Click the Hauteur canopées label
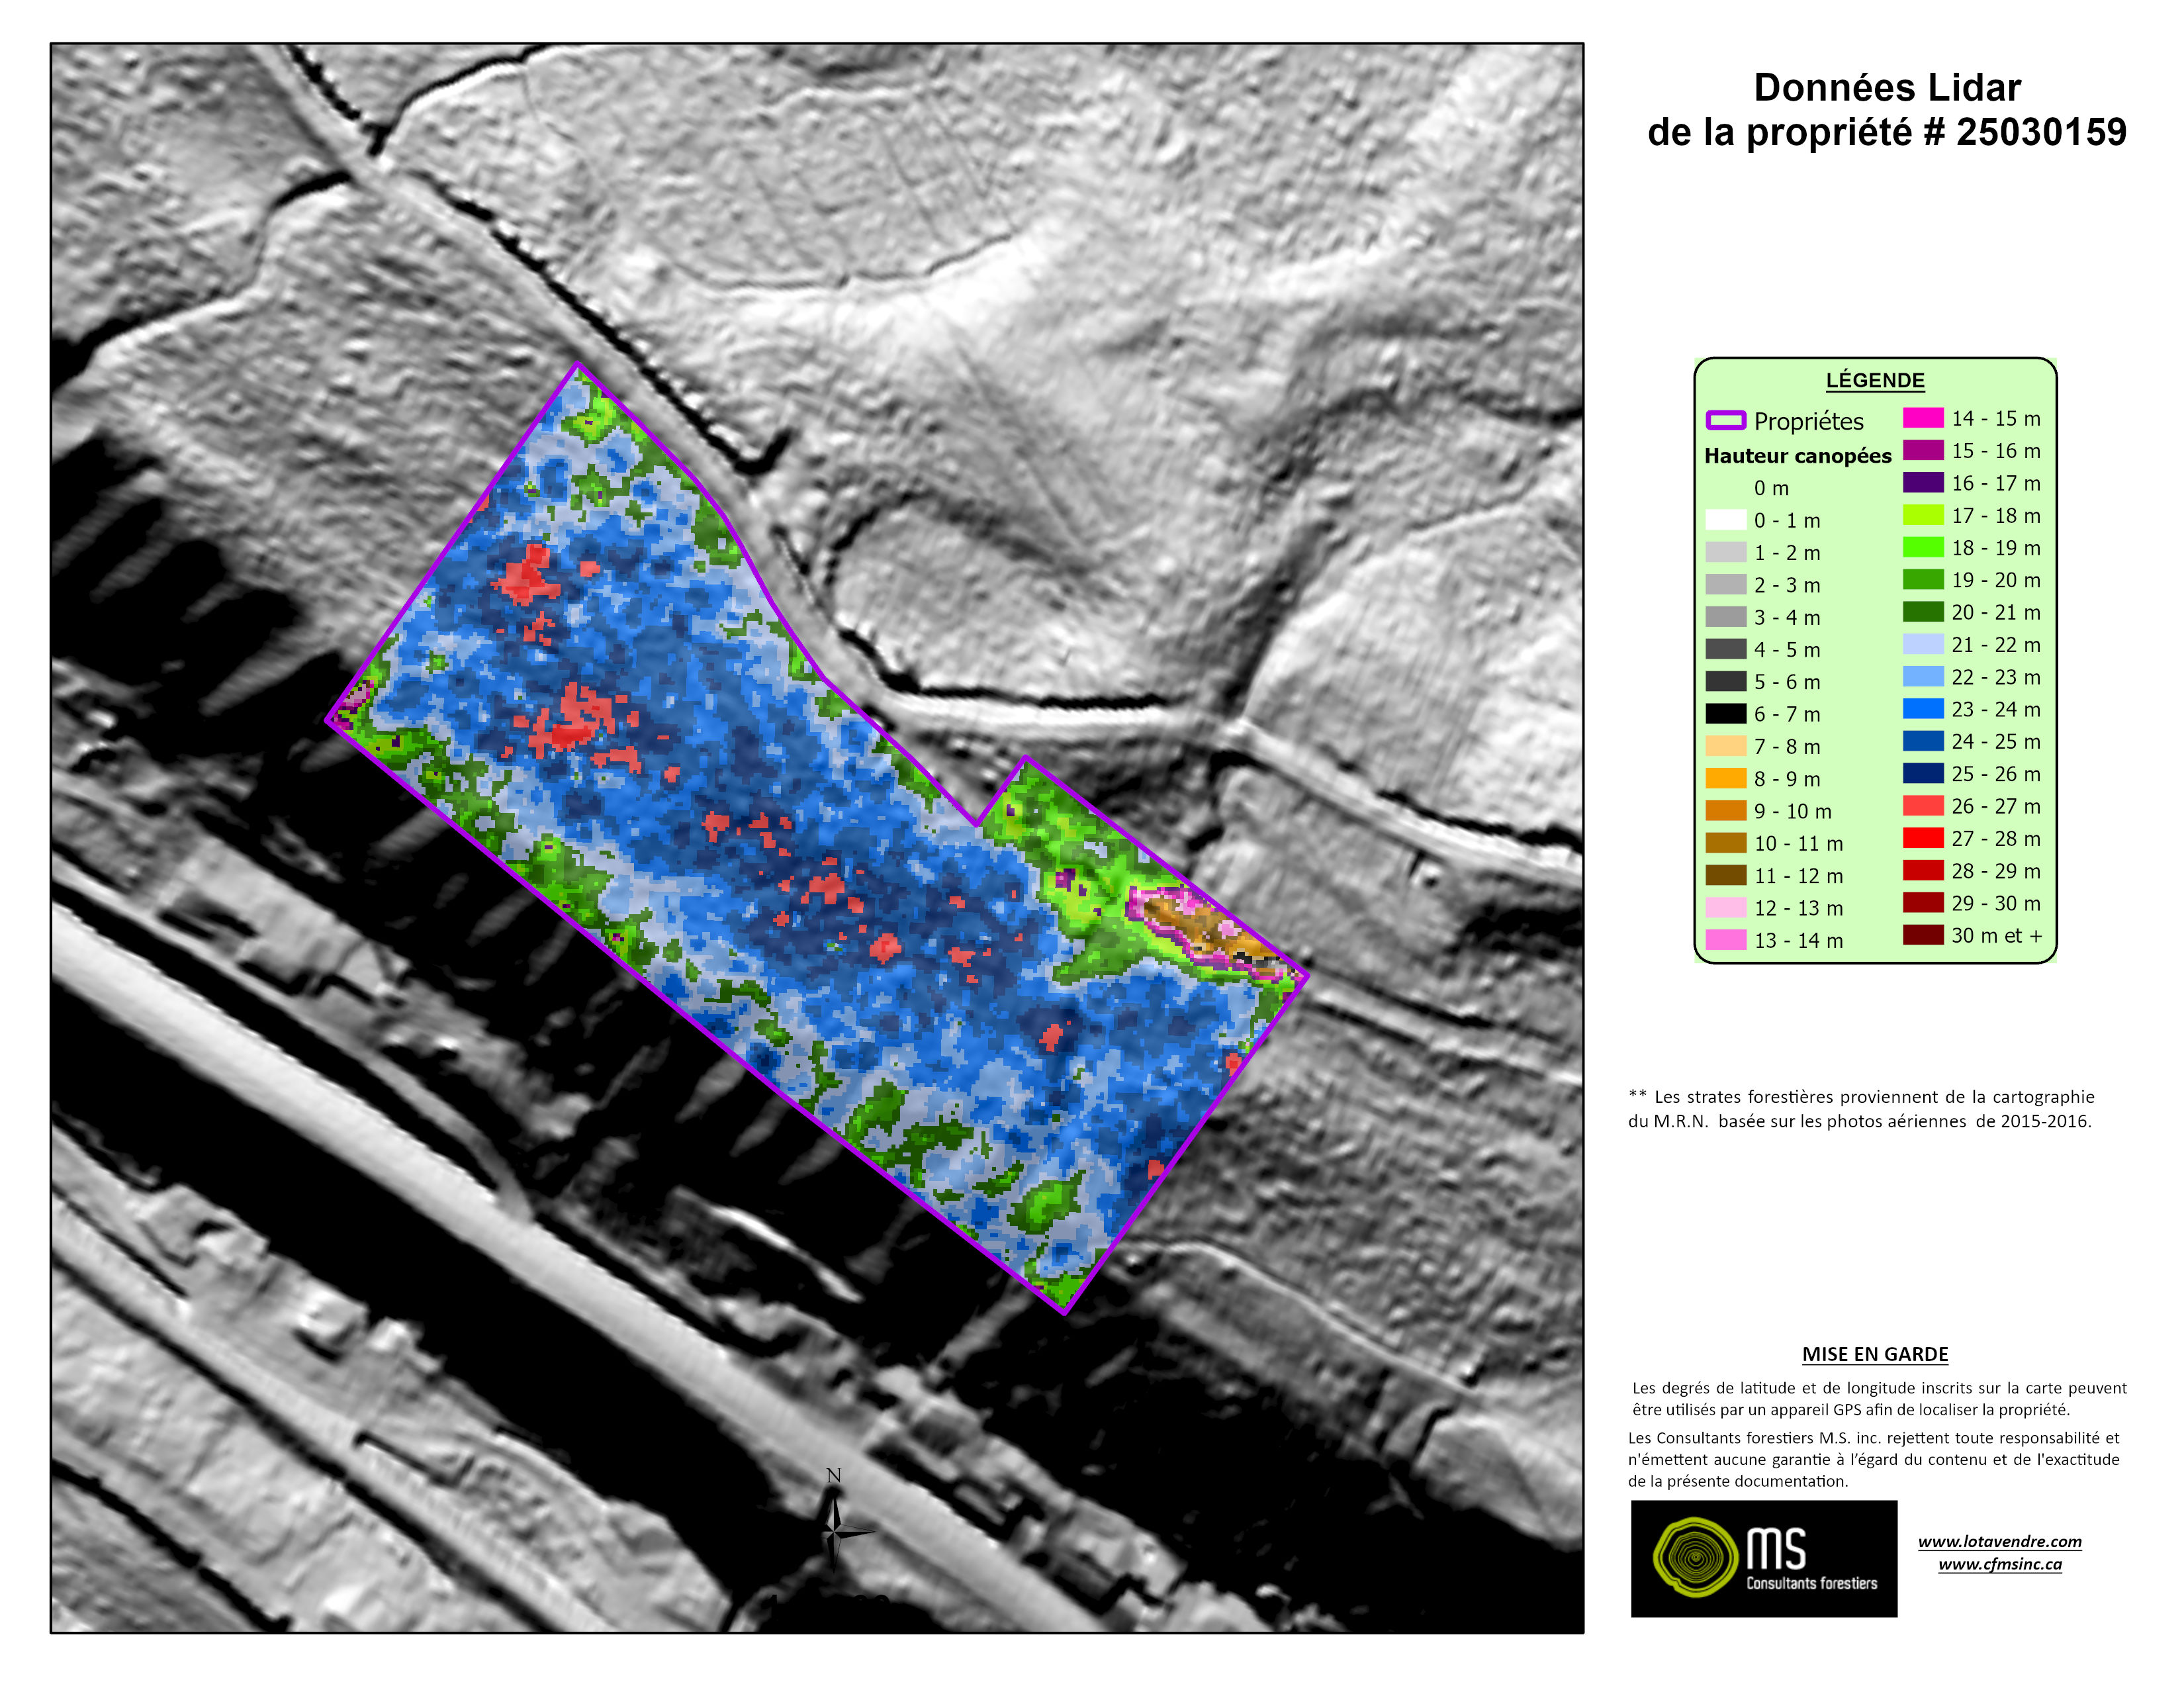2184x1688 pixels. point(1797,456)
